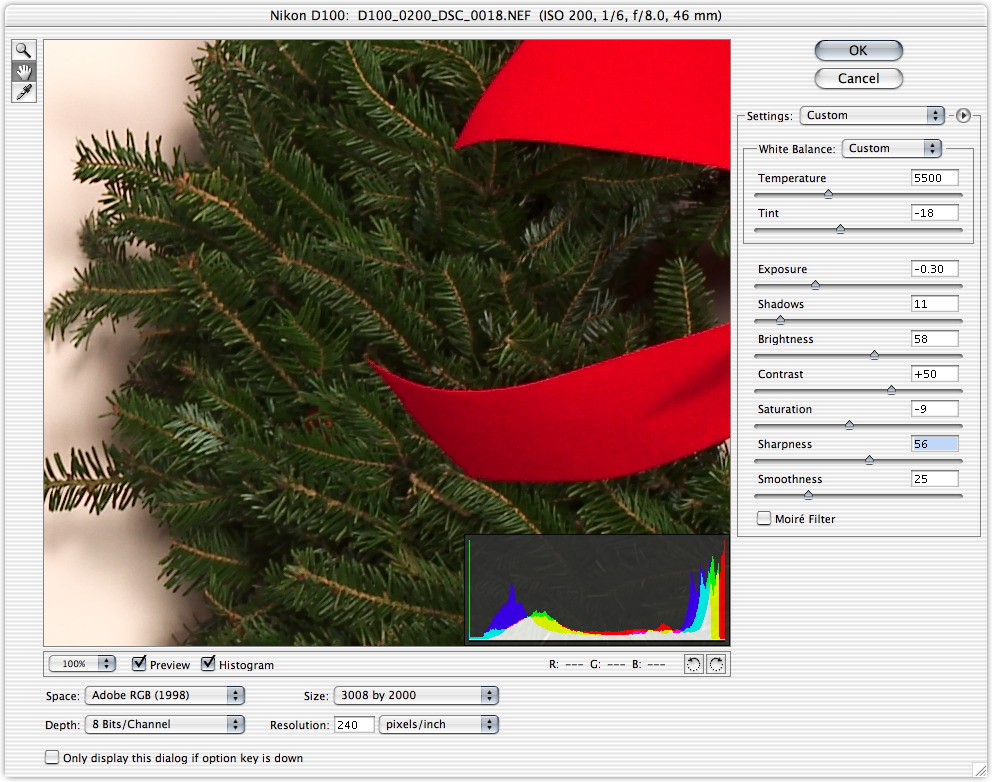The height and width of the screenshot is (782, 992).
Task: Open the Settings flyout arrow menu
Action: tap(963, 115)
